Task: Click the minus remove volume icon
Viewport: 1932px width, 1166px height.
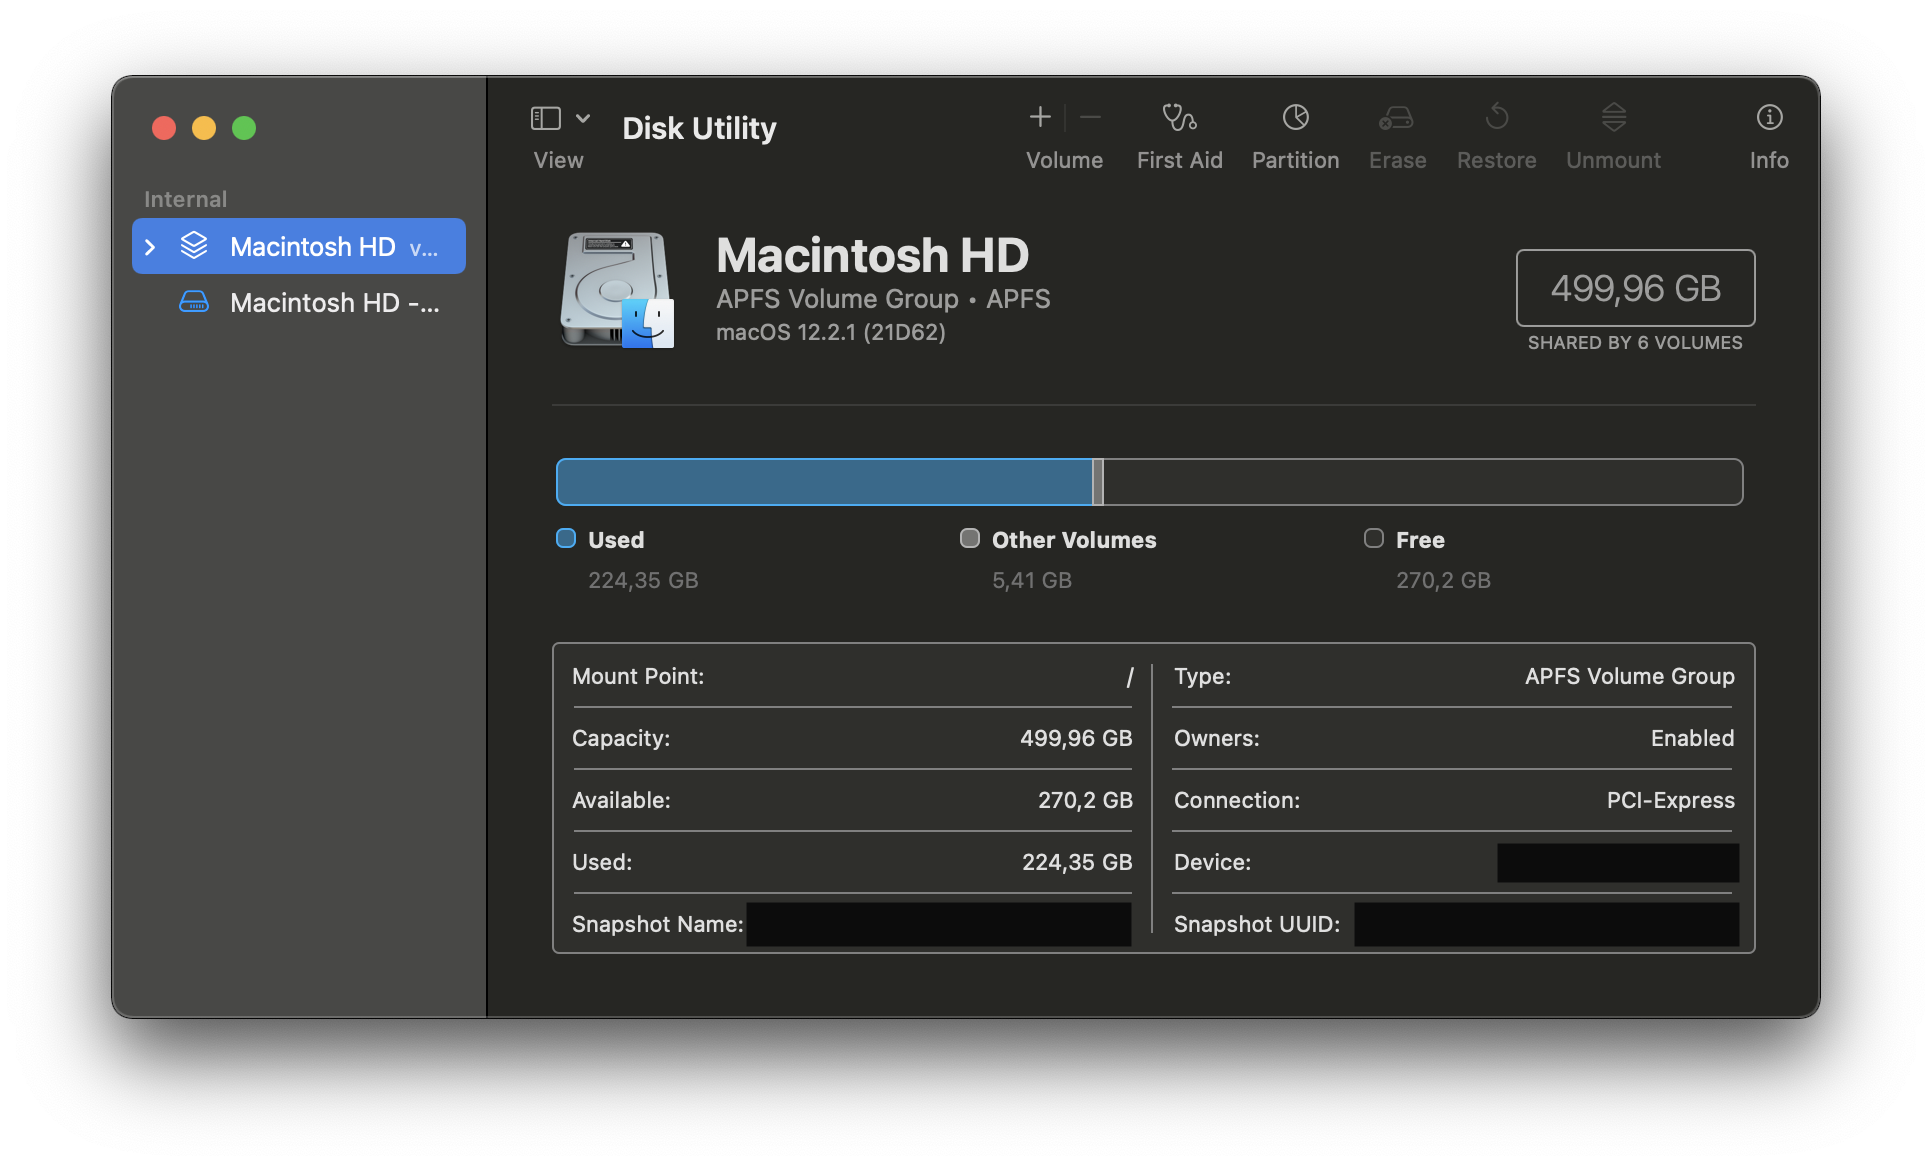Action: [x=1091, y=118]
